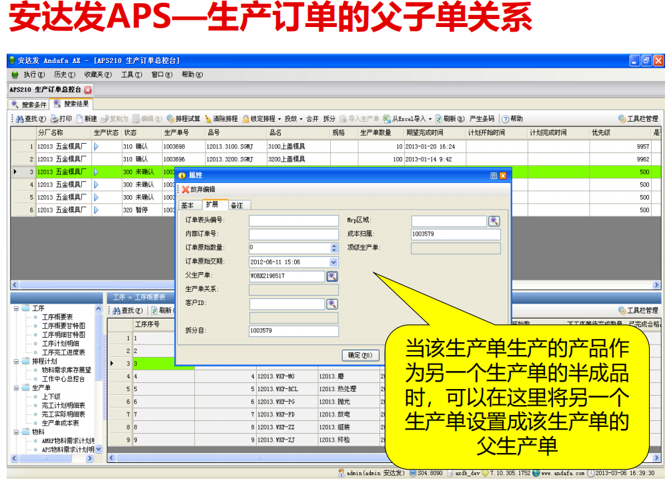Click lookup icon beside 客户ID field

[333, 301]
